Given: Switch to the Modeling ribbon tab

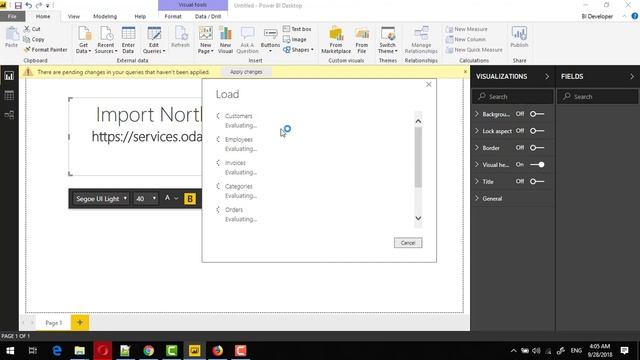Looking at the screenshot, I should (x=105, y=16).
